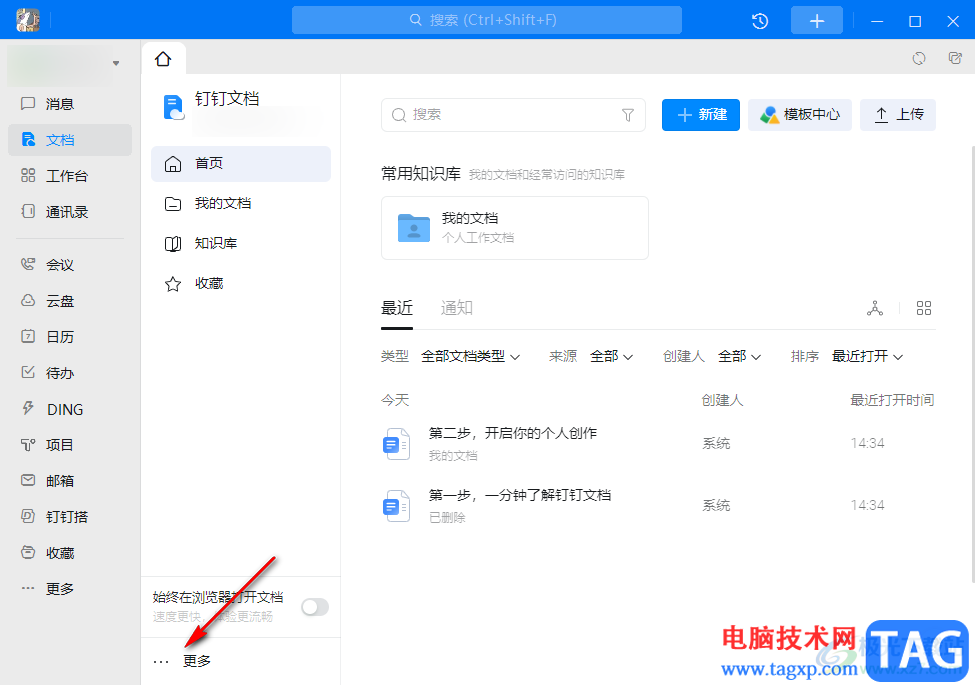Open 项目 projects
Screen dimensions: 975x685
[x=70, y=445]
